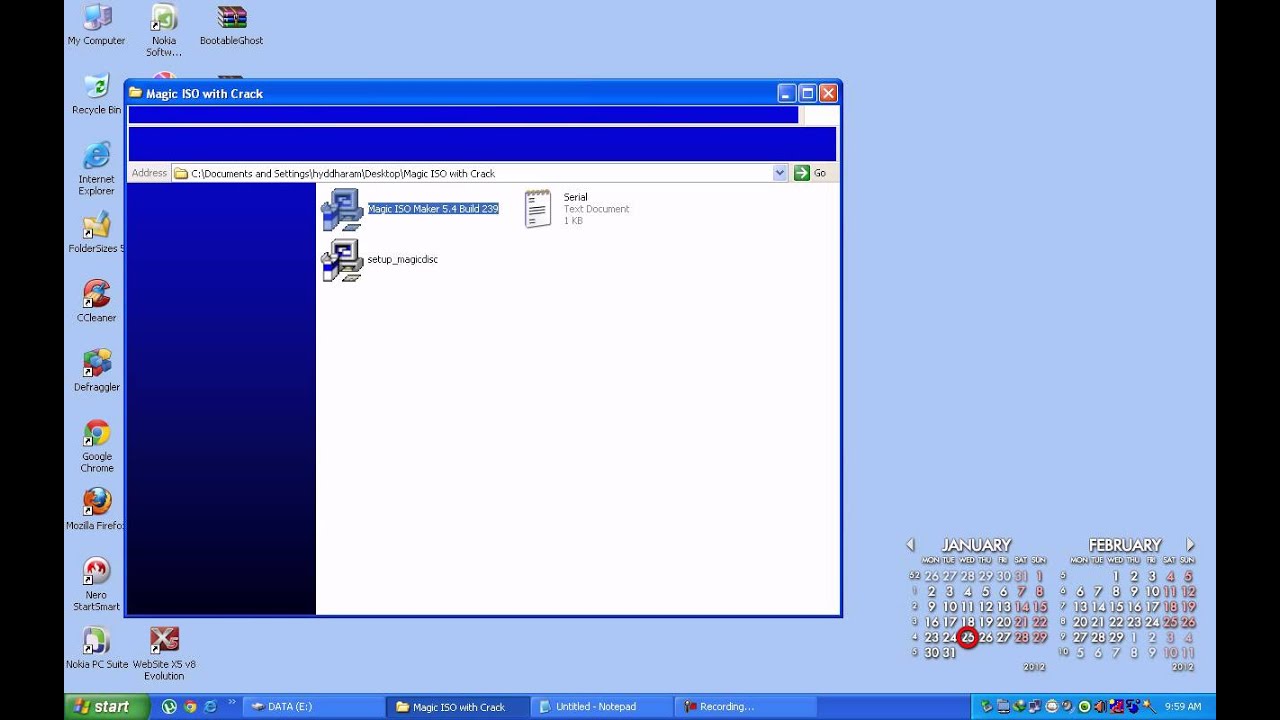Click January 31 in the bottom calendar row
This screenshot has width=1280, height=720.
pos(949,652)
